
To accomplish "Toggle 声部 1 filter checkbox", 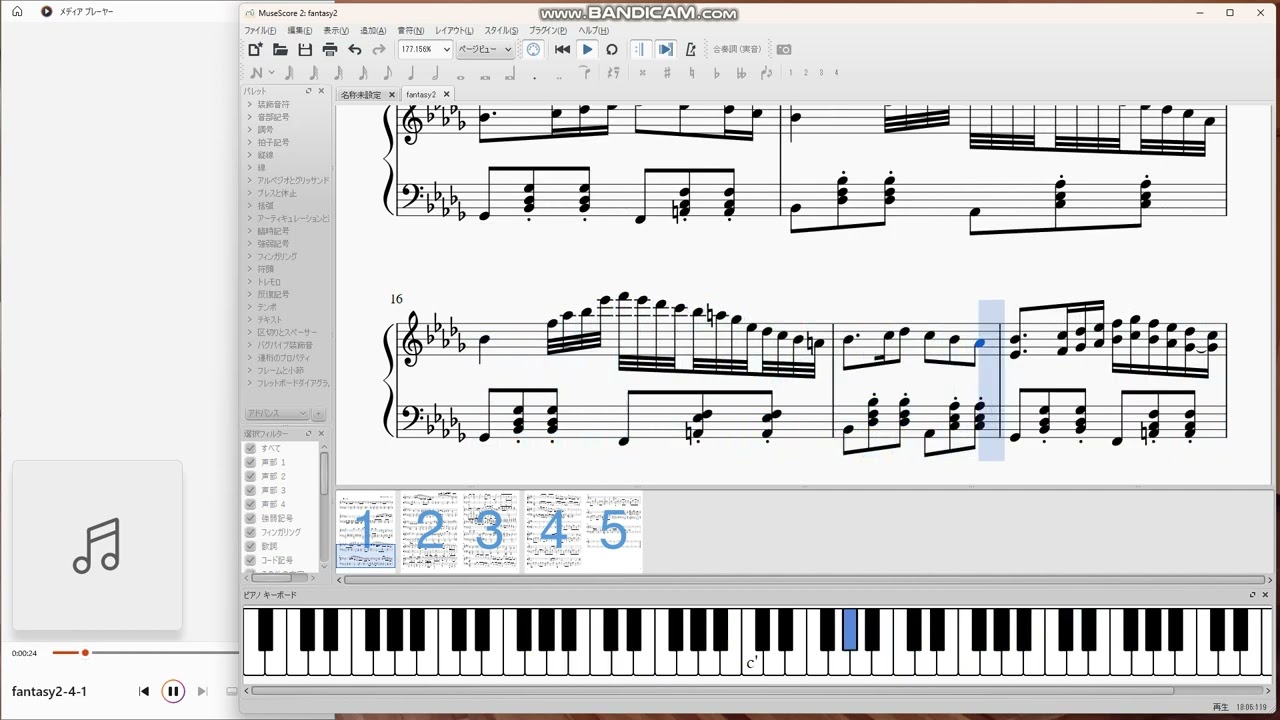I will (x=251, y=462).
